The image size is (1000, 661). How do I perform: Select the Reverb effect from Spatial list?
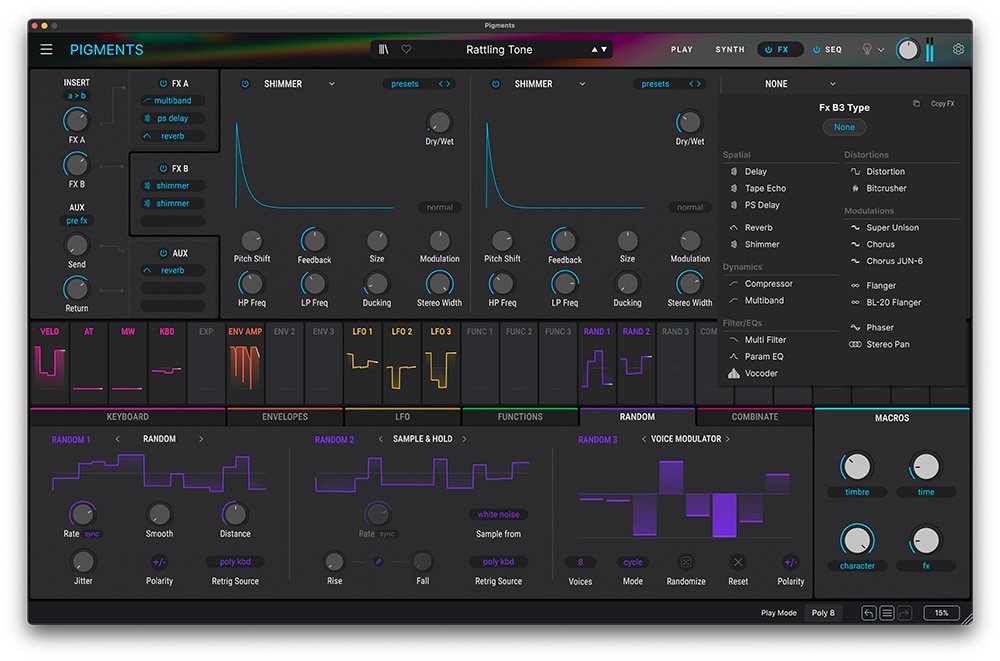pyautogui.click(x=751, y=227)
